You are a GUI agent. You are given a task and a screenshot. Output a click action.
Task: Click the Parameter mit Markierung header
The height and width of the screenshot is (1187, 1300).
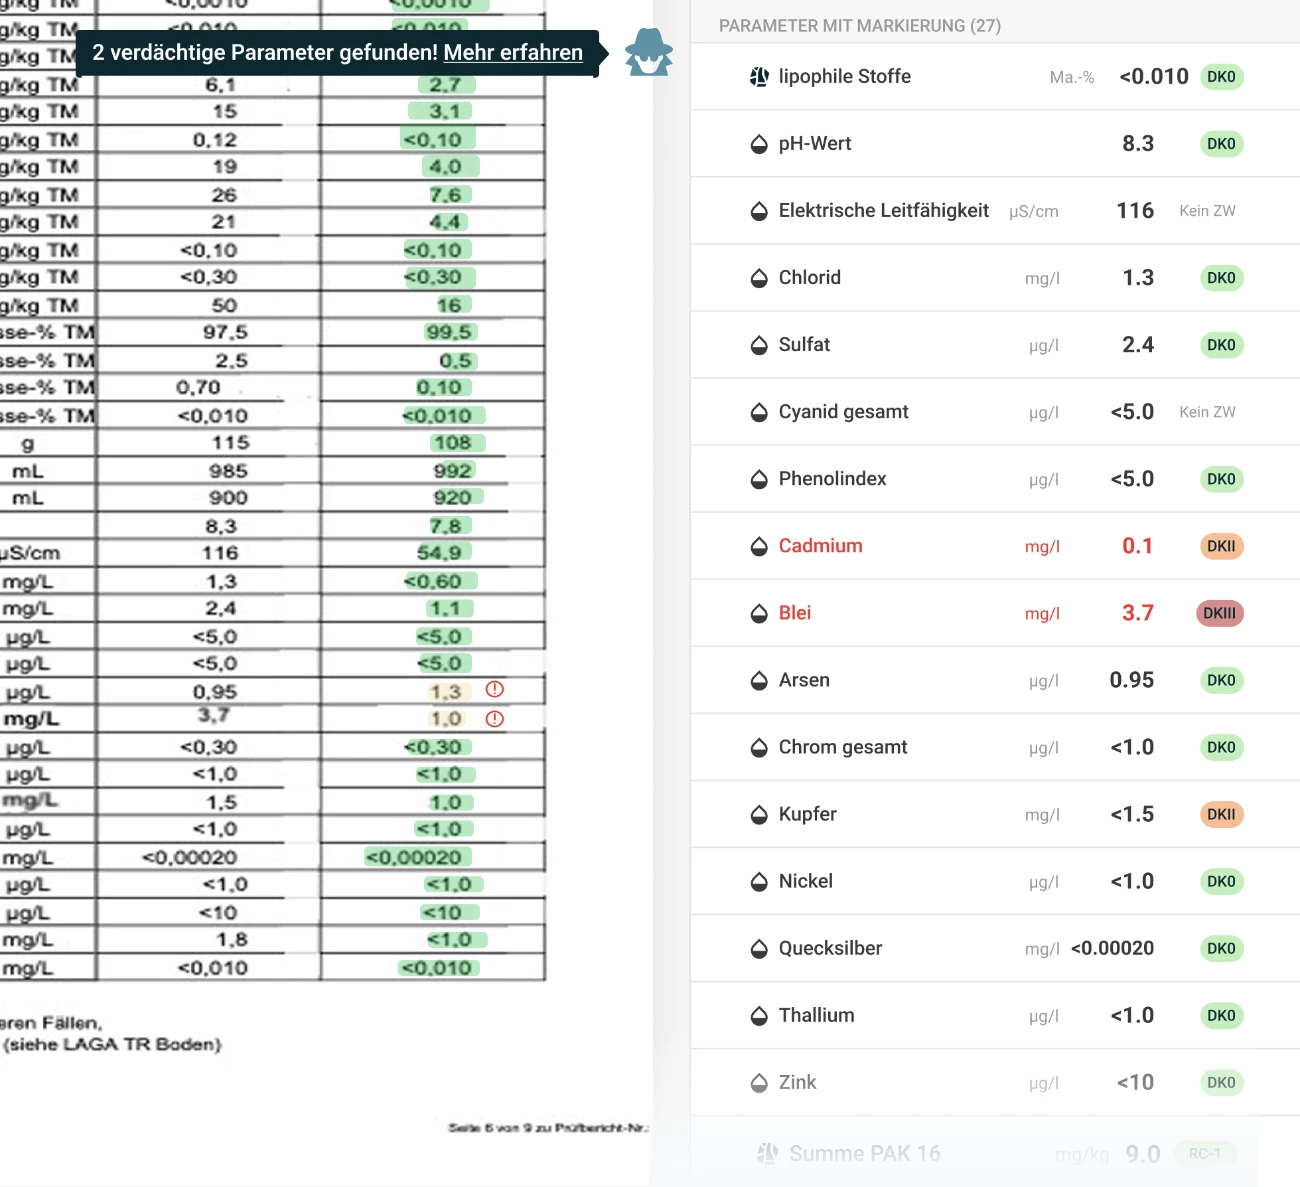point(860,26)
